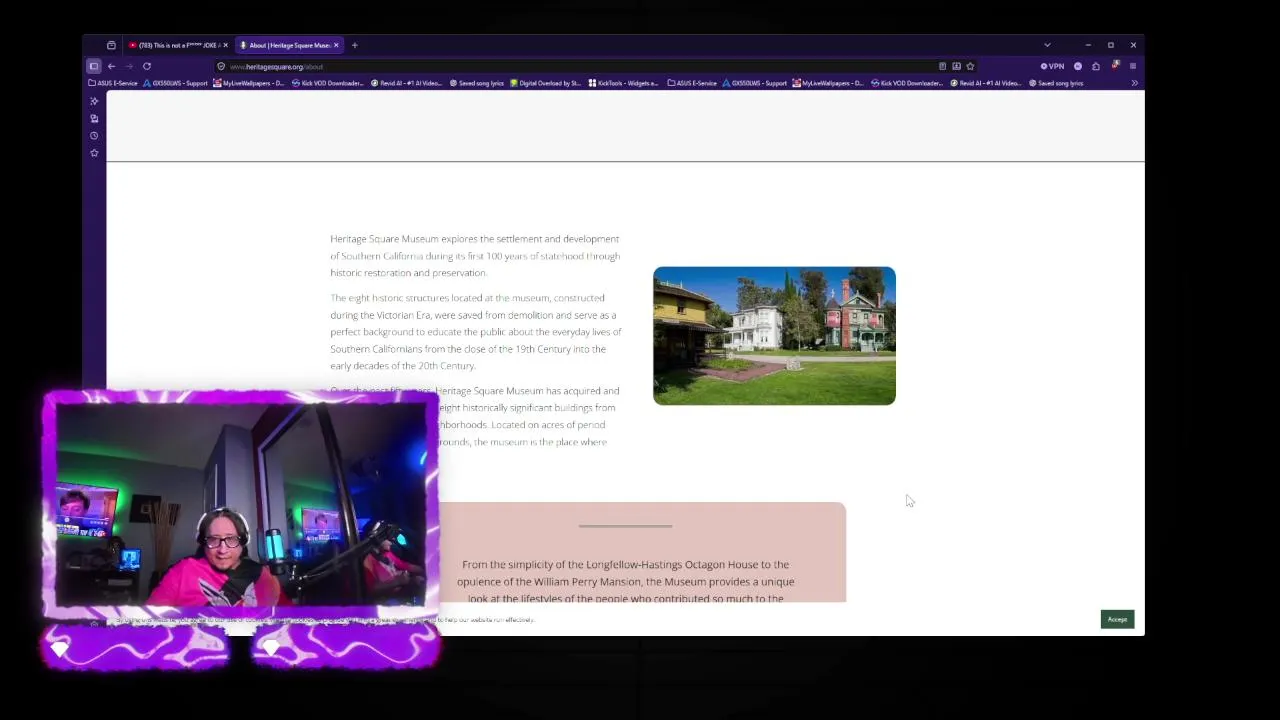Accept cookies with the green Accept button
Viewport: 1280px width, 720px height.
point(1117,619)
